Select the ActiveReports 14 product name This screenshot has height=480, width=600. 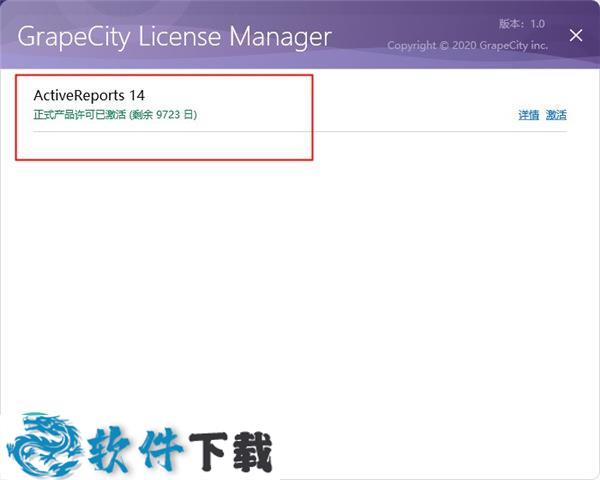89,95
